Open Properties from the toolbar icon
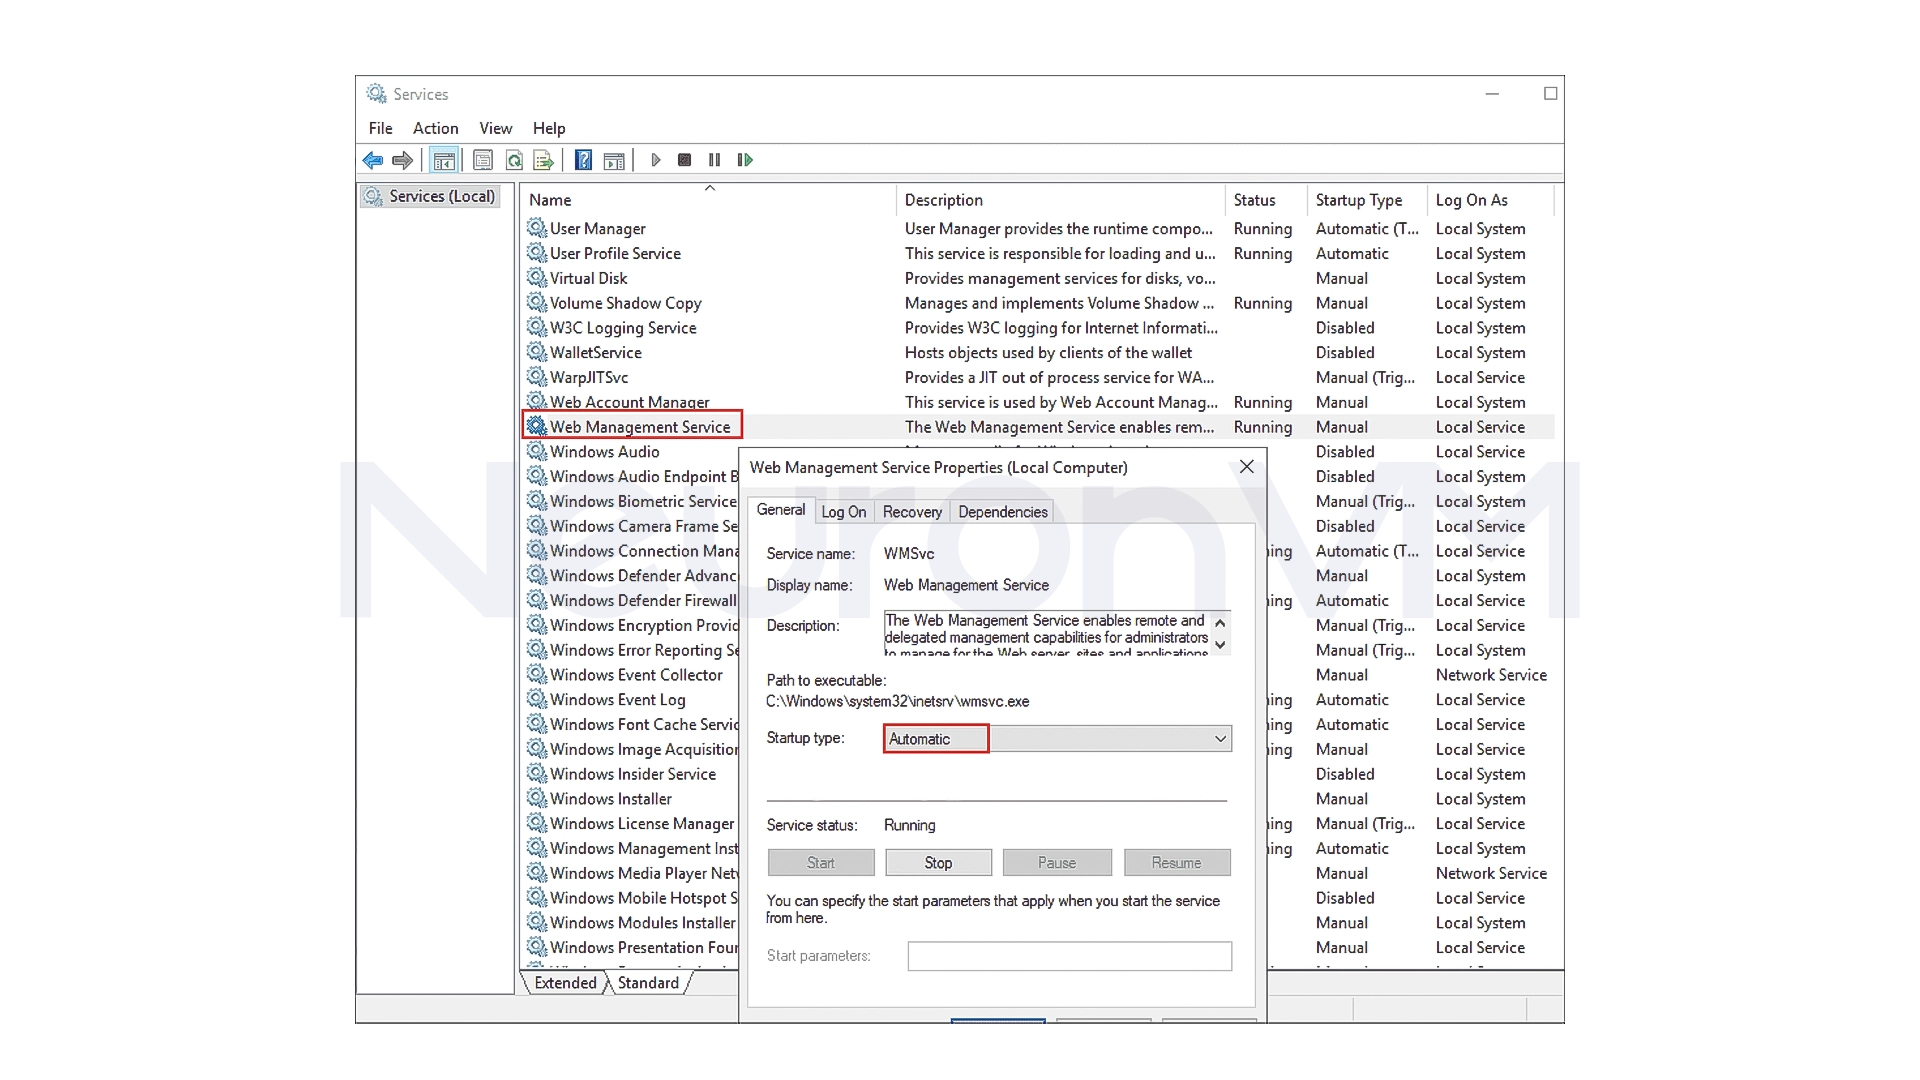The height and width of the screenshot is (1080, 1920). pos(483,160)
